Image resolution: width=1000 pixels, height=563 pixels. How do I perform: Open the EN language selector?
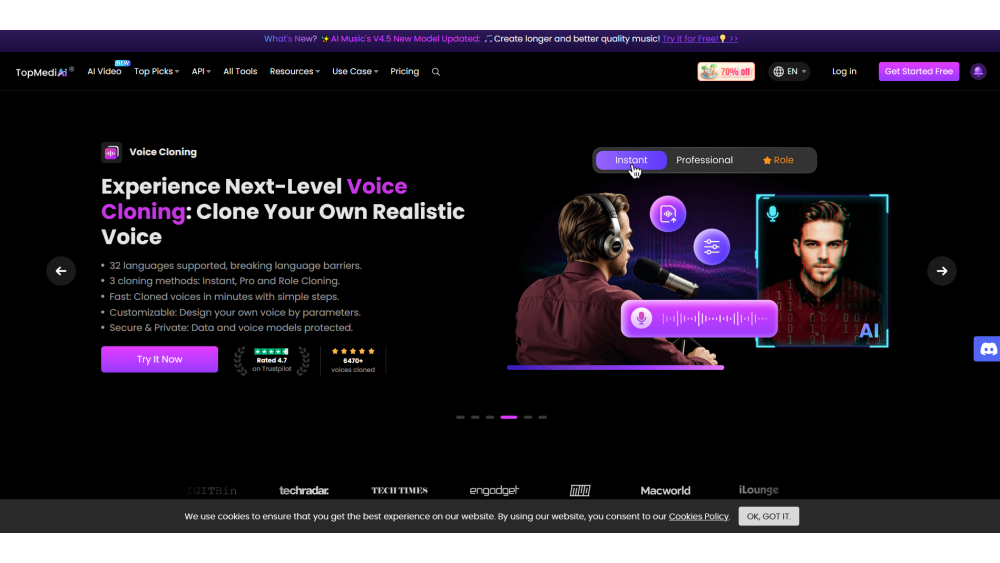click(x=790, y=71)
